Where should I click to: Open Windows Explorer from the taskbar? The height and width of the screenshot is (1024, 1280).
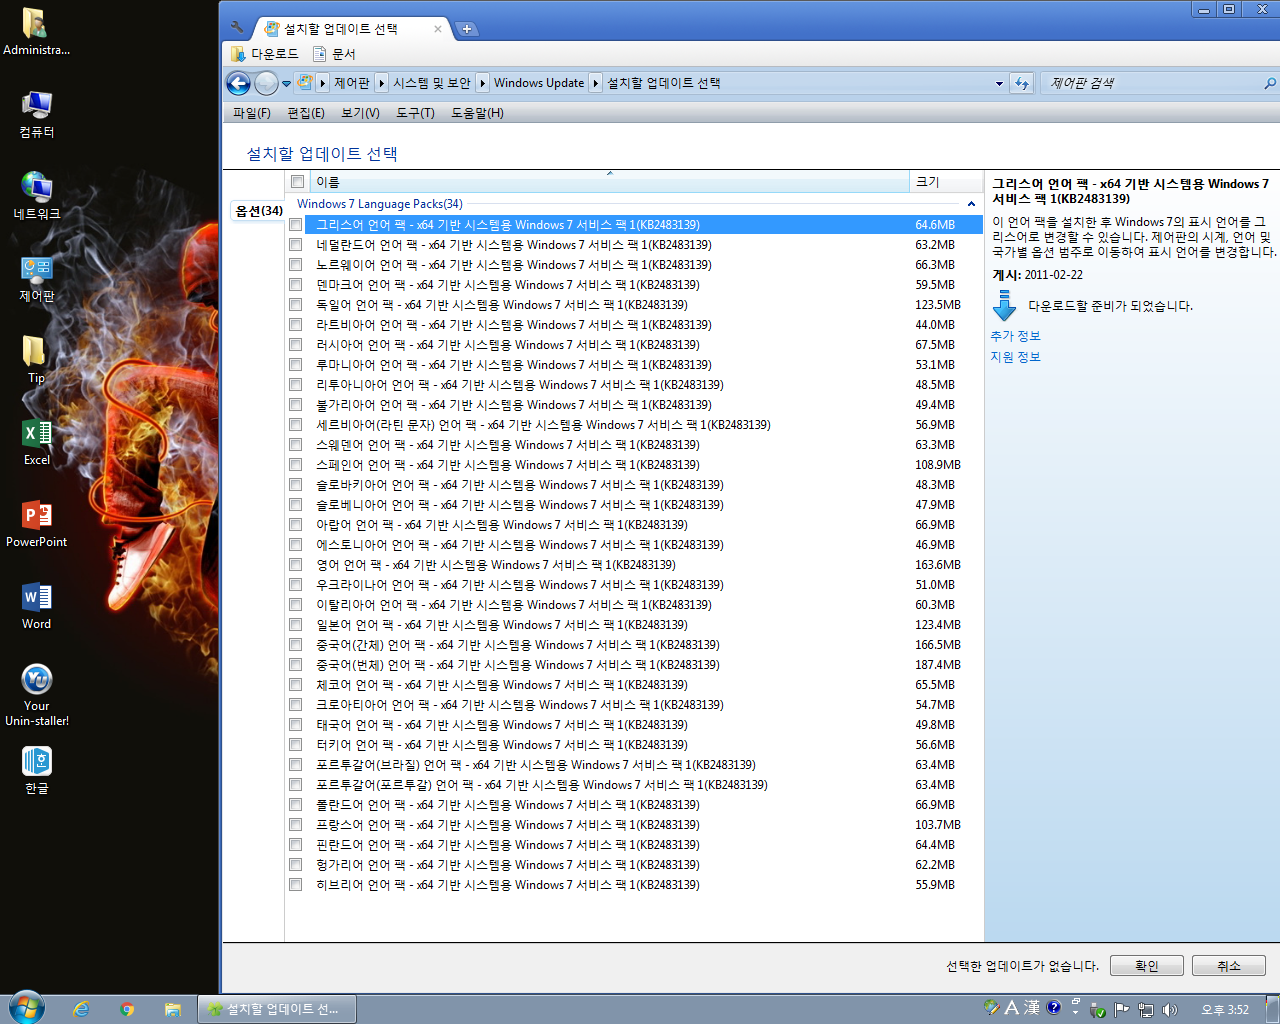173,1009
